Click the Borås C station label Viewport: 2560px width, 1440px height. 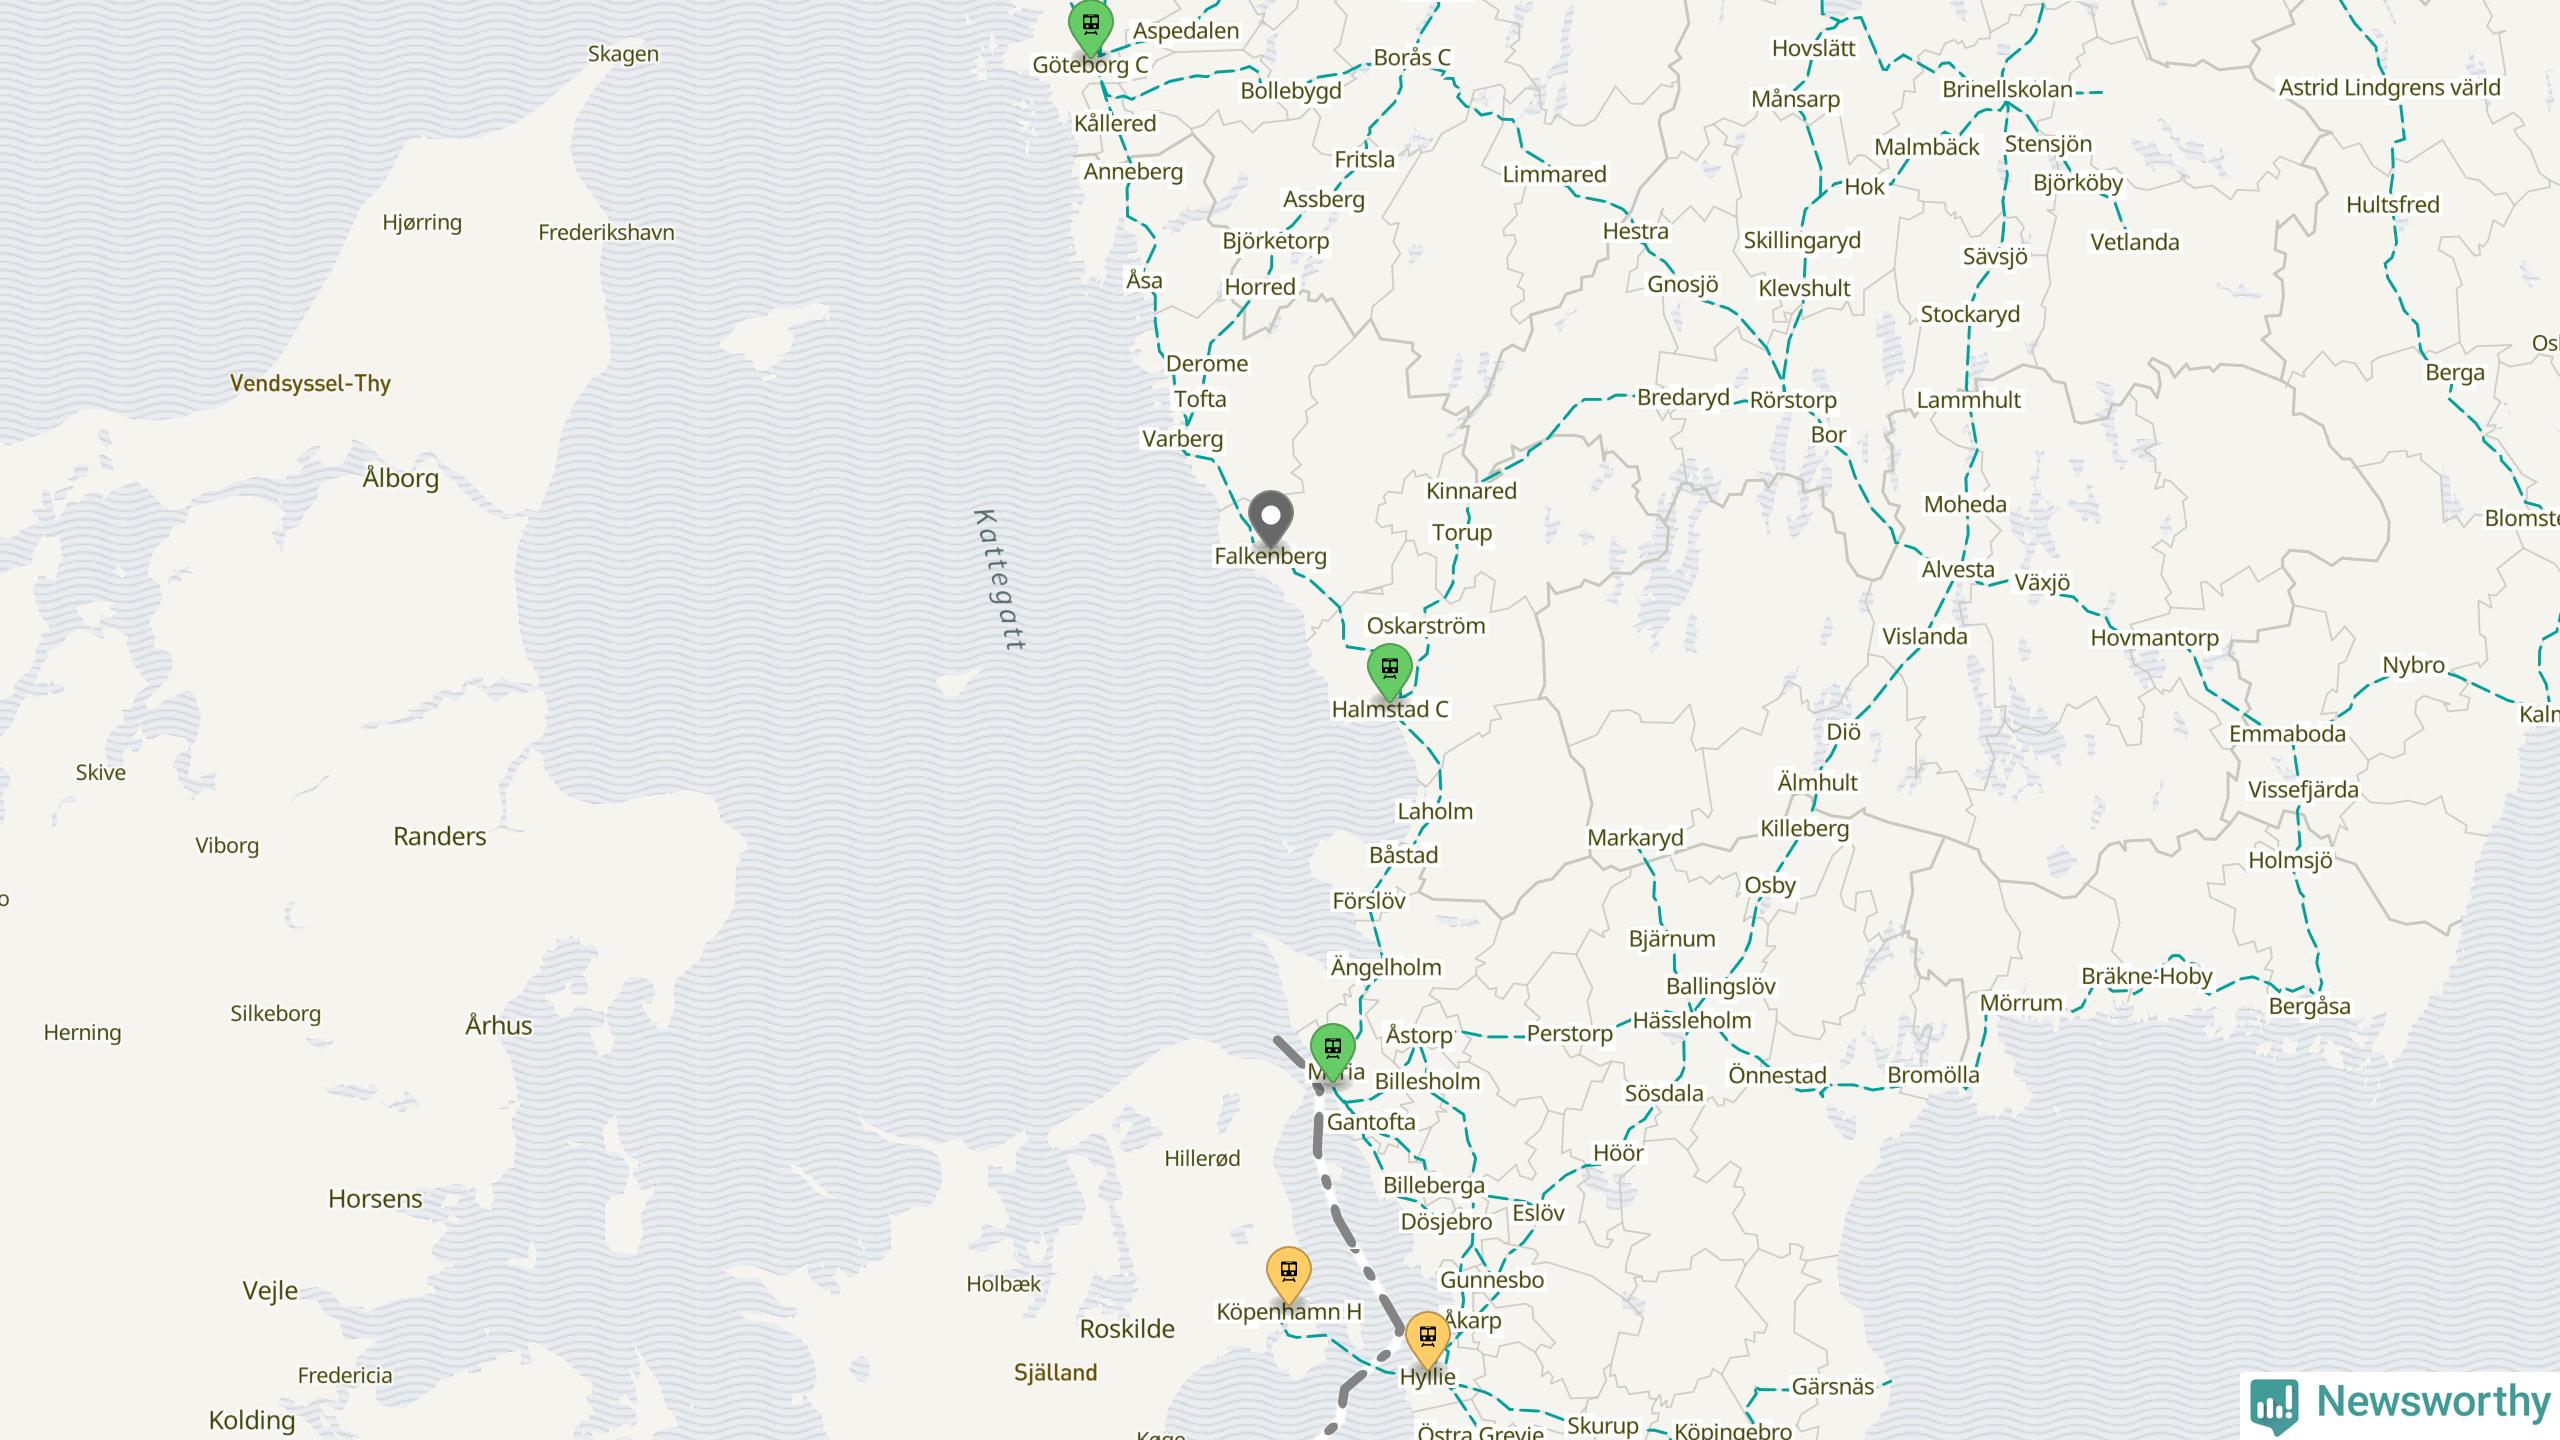[1412, 57]
